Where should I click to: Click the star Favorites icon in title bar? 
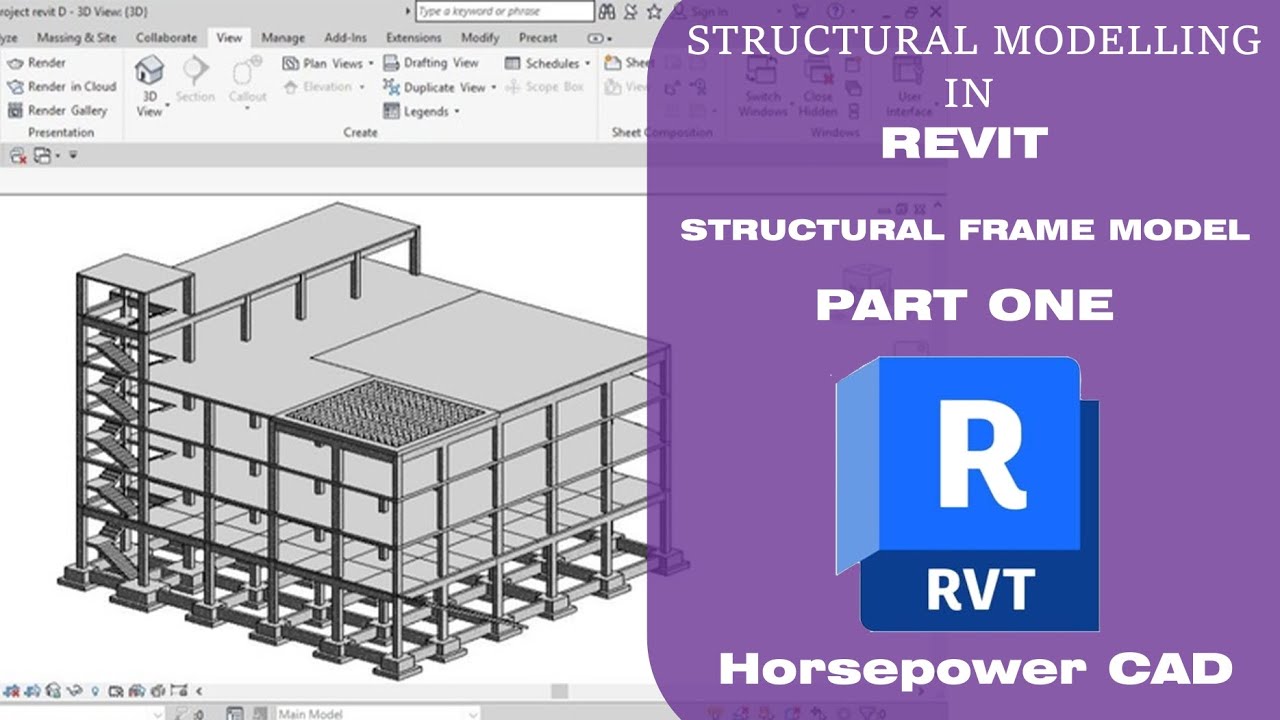(653, 12)
